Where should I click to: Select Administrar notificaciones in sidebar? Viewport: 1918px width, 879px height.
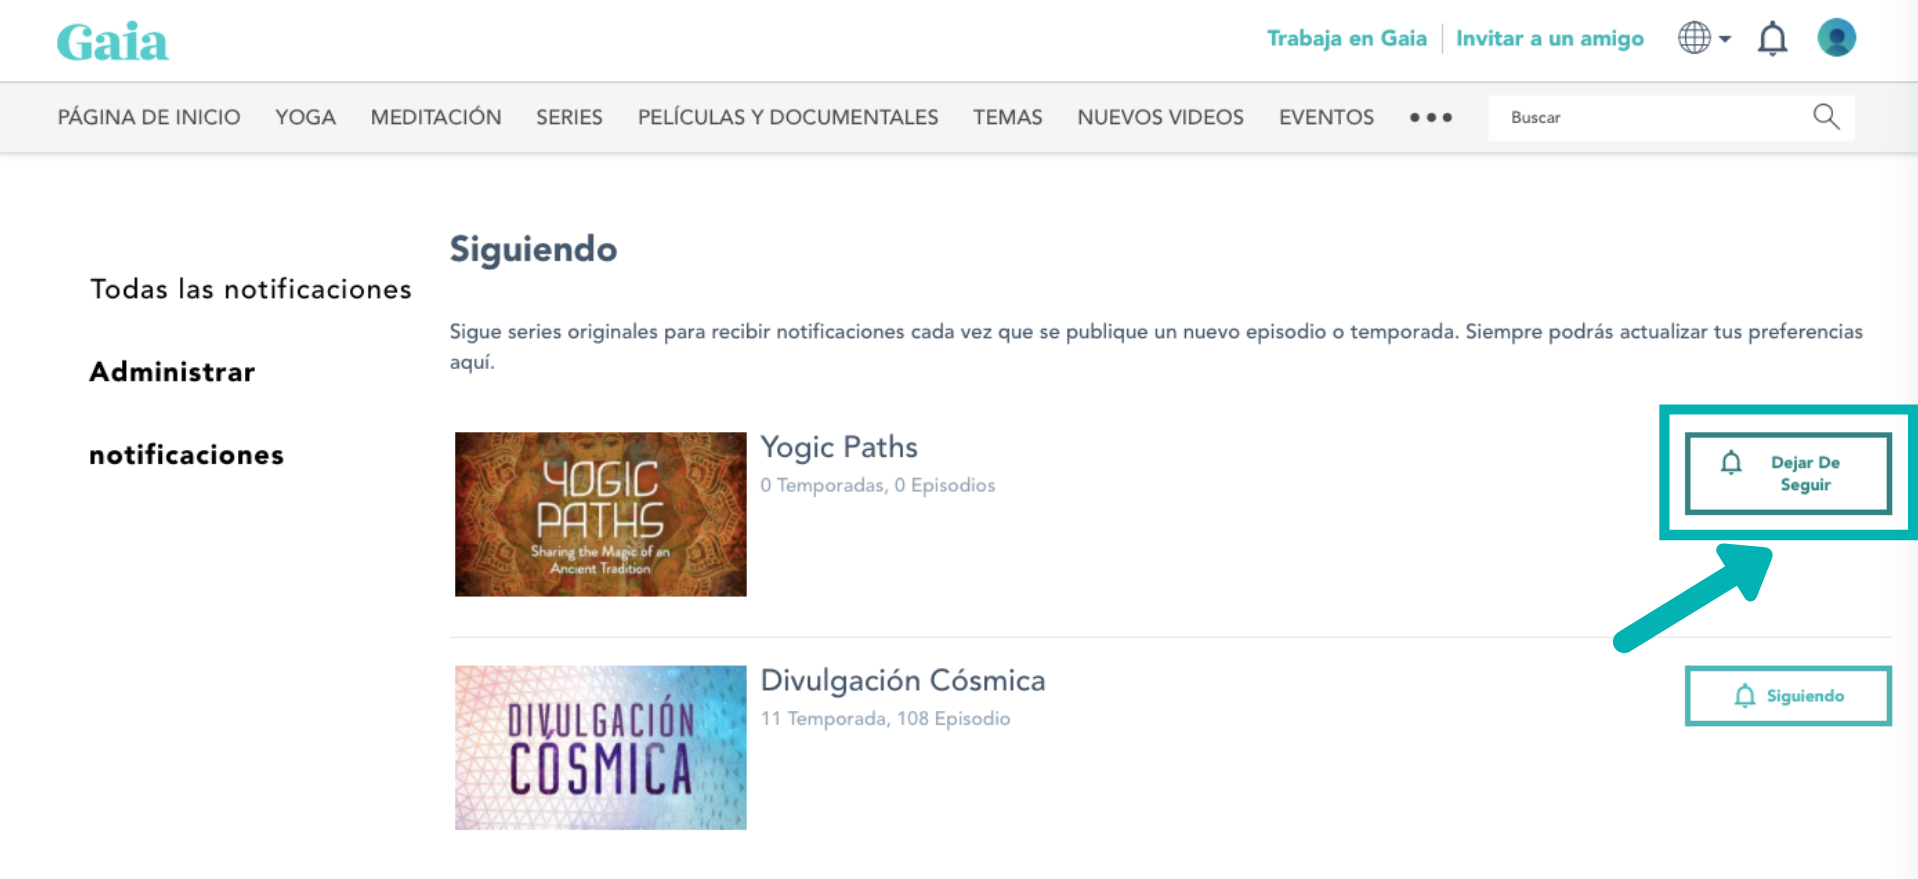click(186, 413)
